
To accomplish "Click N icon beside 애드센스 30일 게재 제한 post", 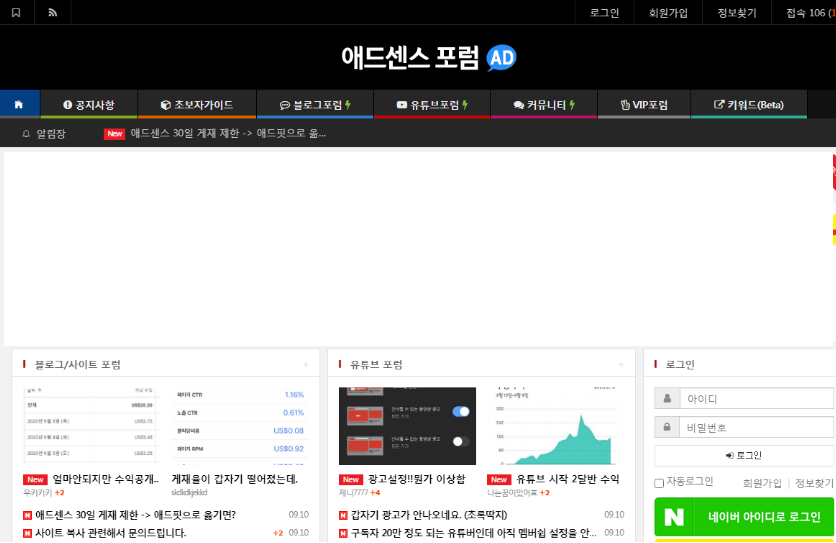I will pos(27,515).
